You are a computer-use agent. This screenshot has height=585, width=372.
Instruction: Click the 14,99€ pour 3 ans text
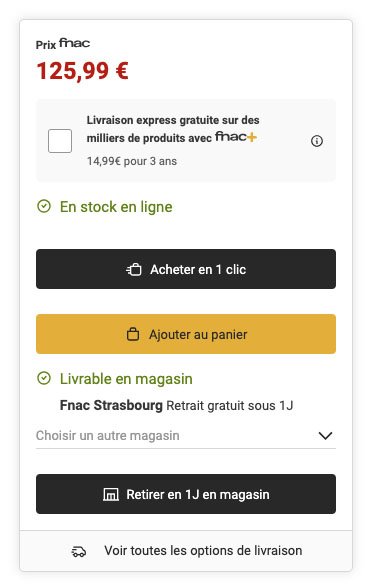click(132, 161)
